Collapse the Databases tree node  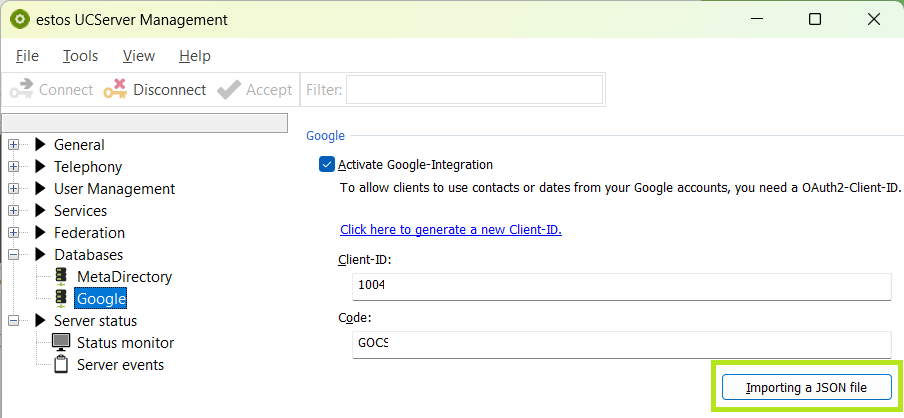14,255
